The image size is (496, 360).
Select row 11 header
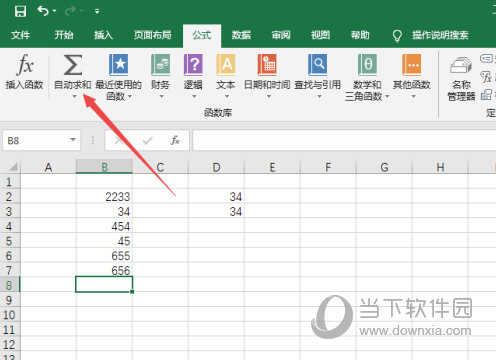pos(10,329)
